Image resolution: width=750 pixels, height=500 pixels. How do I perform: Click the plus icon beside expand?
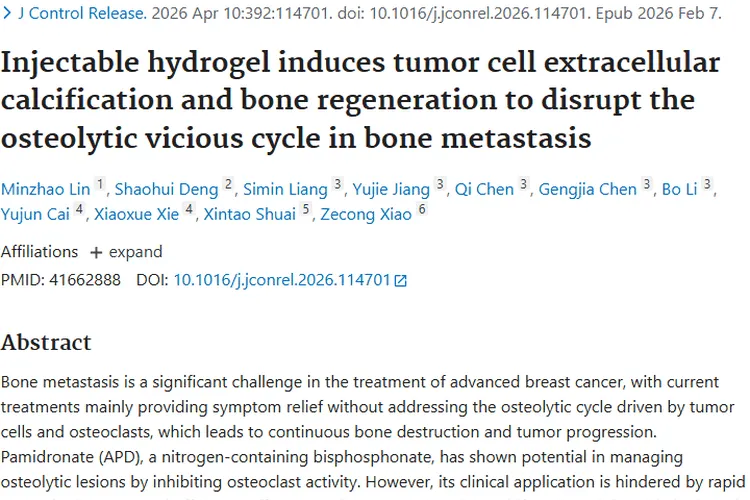click(96, 251)
